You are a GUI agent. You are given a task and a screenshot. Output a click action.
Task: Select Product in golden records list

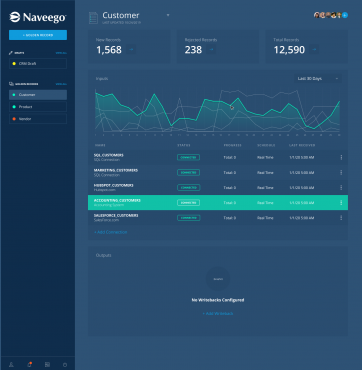pyautogui.click(x=38, y=107)
